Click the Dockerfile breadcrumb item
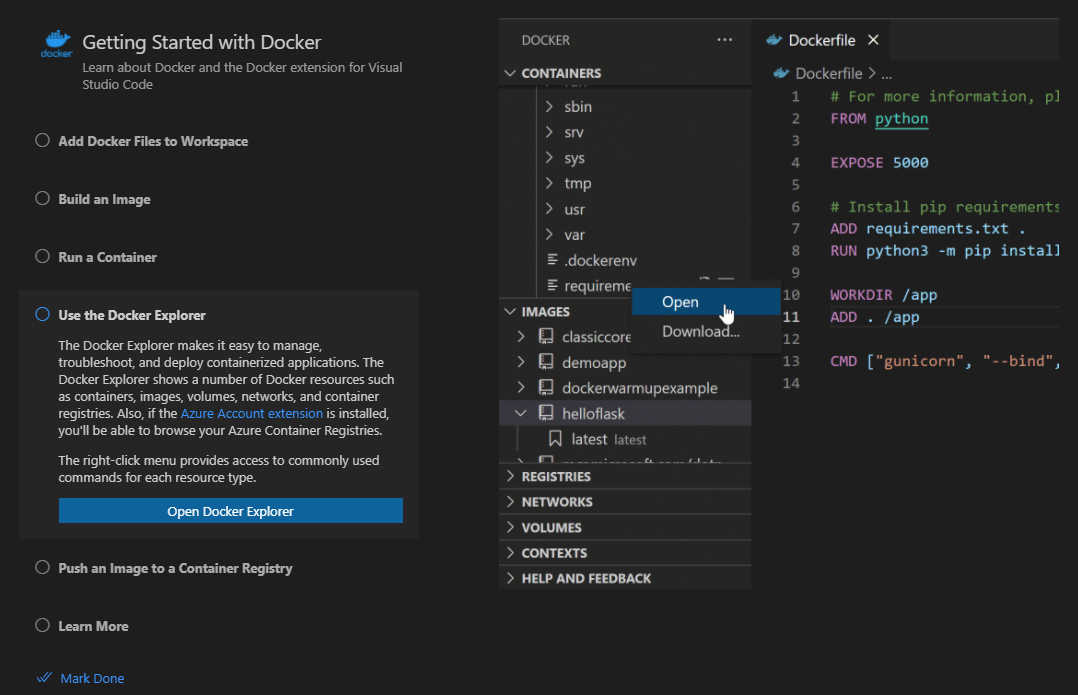 (828, 73)
